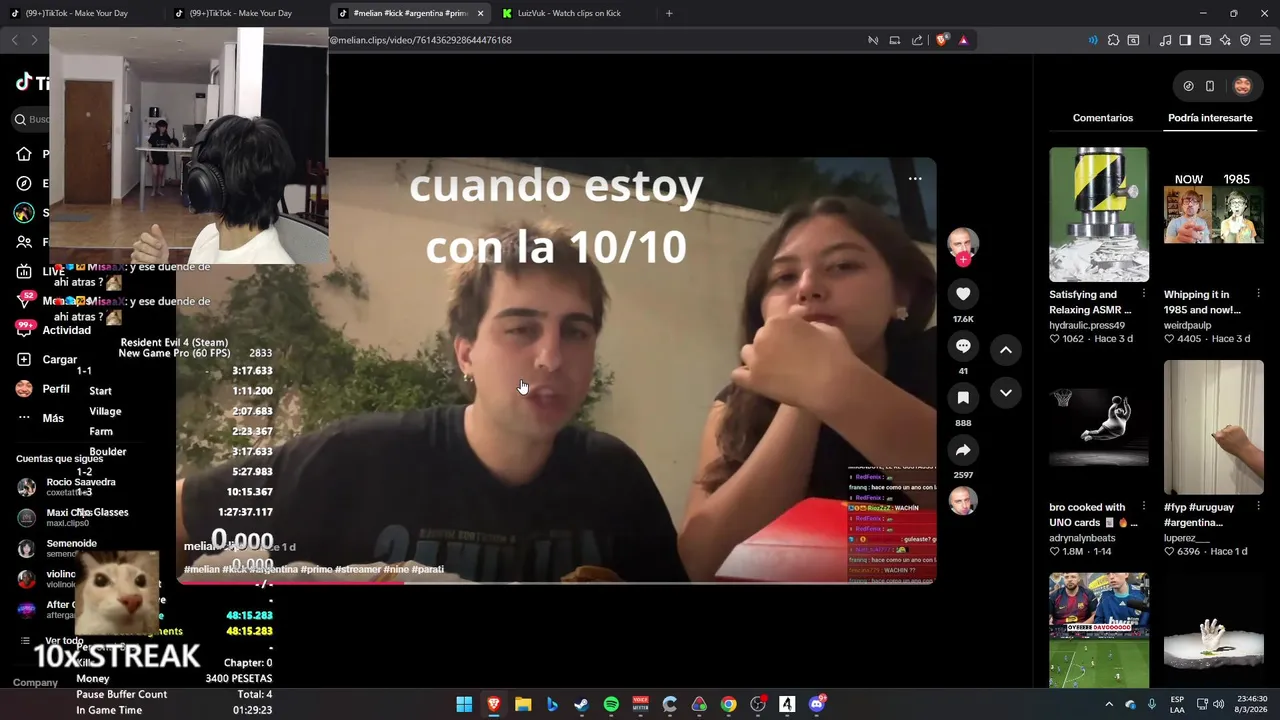Open Semenoide followed account
1280x720 pixels.
point(57,548)
